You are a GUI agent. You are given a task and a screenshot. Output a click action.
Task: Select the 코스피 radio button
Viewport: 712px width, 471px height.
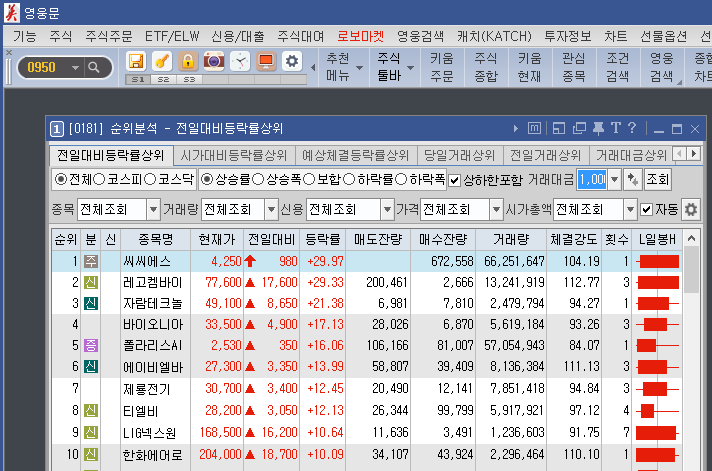pos(99,179)
